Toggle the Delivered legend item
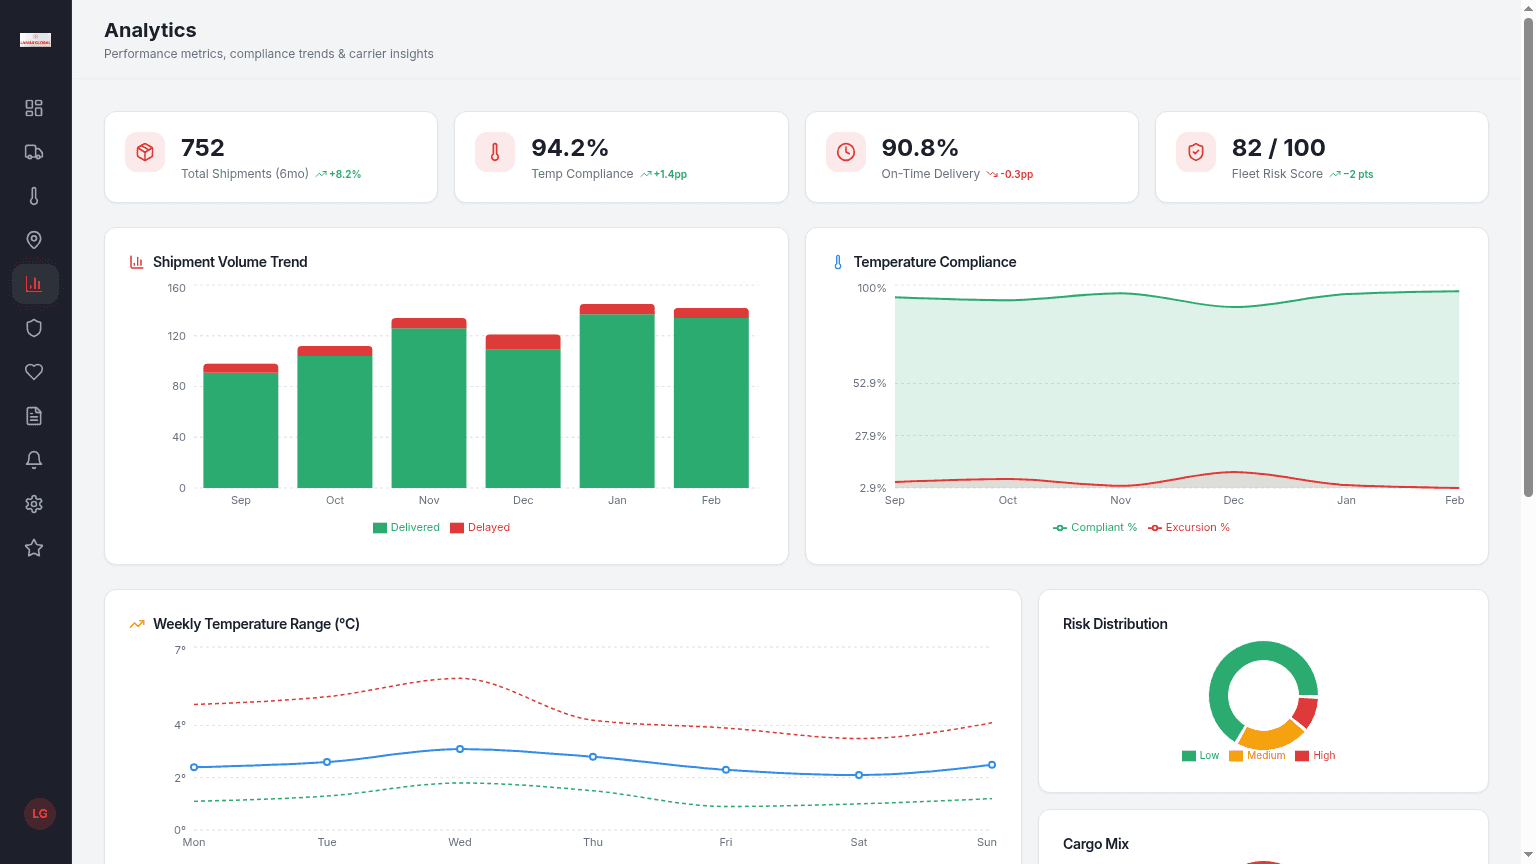Viewport: 1536px width, 864px height. (406, 527)
